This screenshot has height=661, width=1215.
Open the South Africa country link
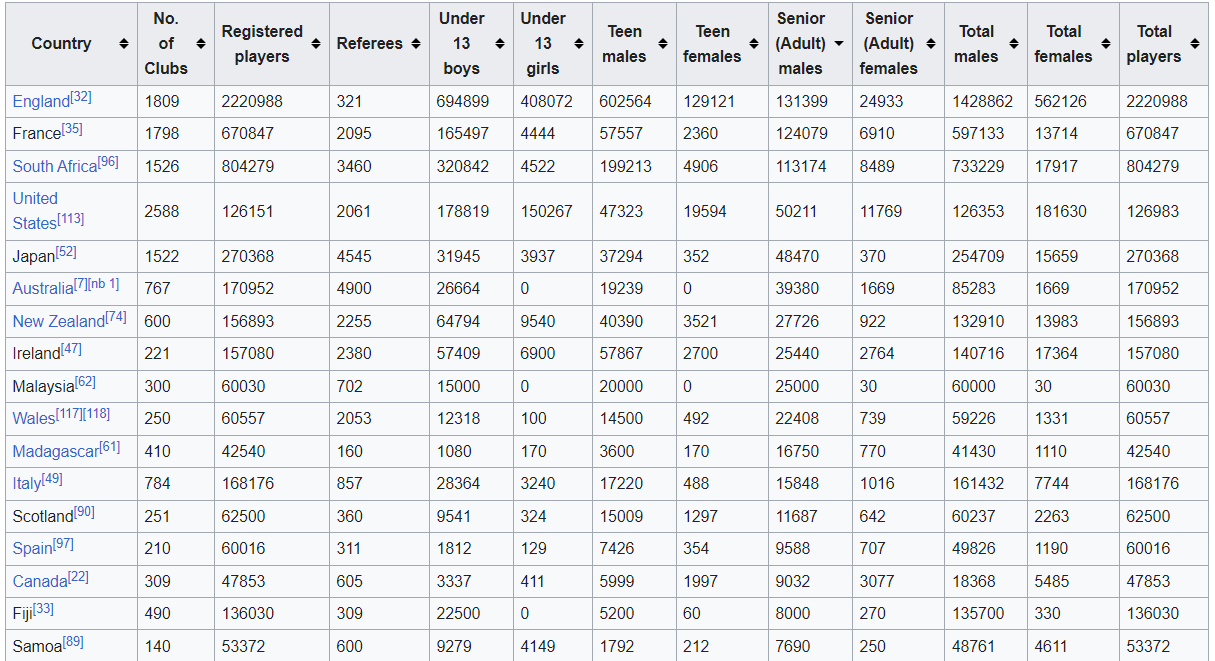[x=55, y=167]
